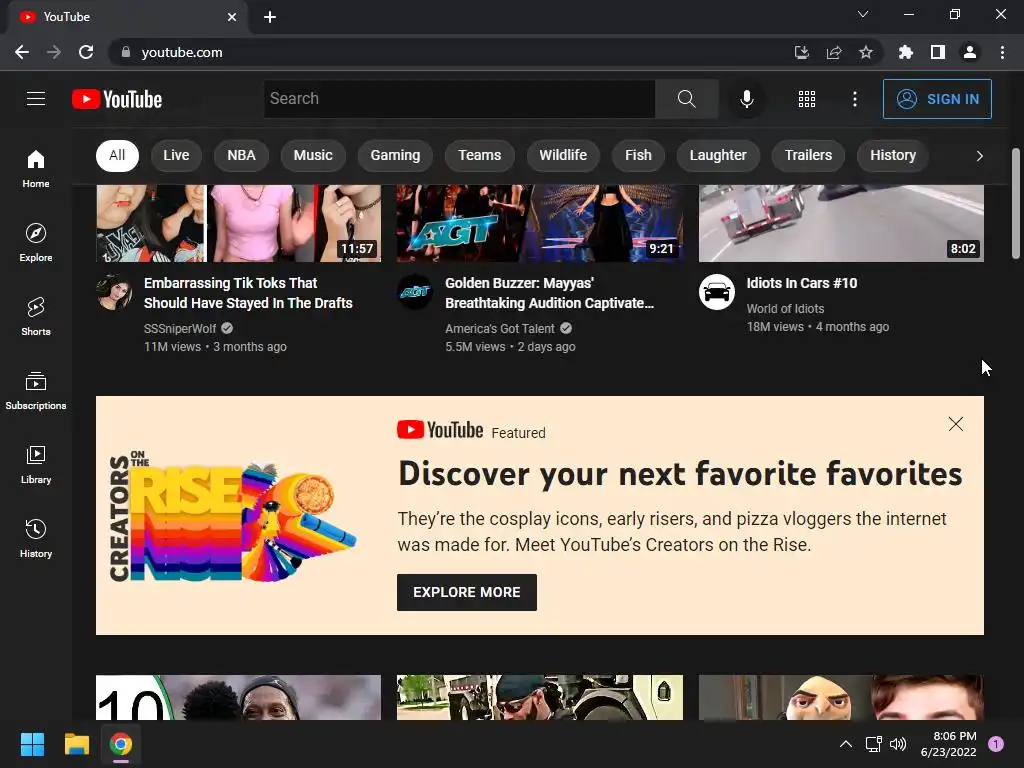Open Subscriptions in sidebar
The image size is (1024, 768).
[x=36, y=391]
